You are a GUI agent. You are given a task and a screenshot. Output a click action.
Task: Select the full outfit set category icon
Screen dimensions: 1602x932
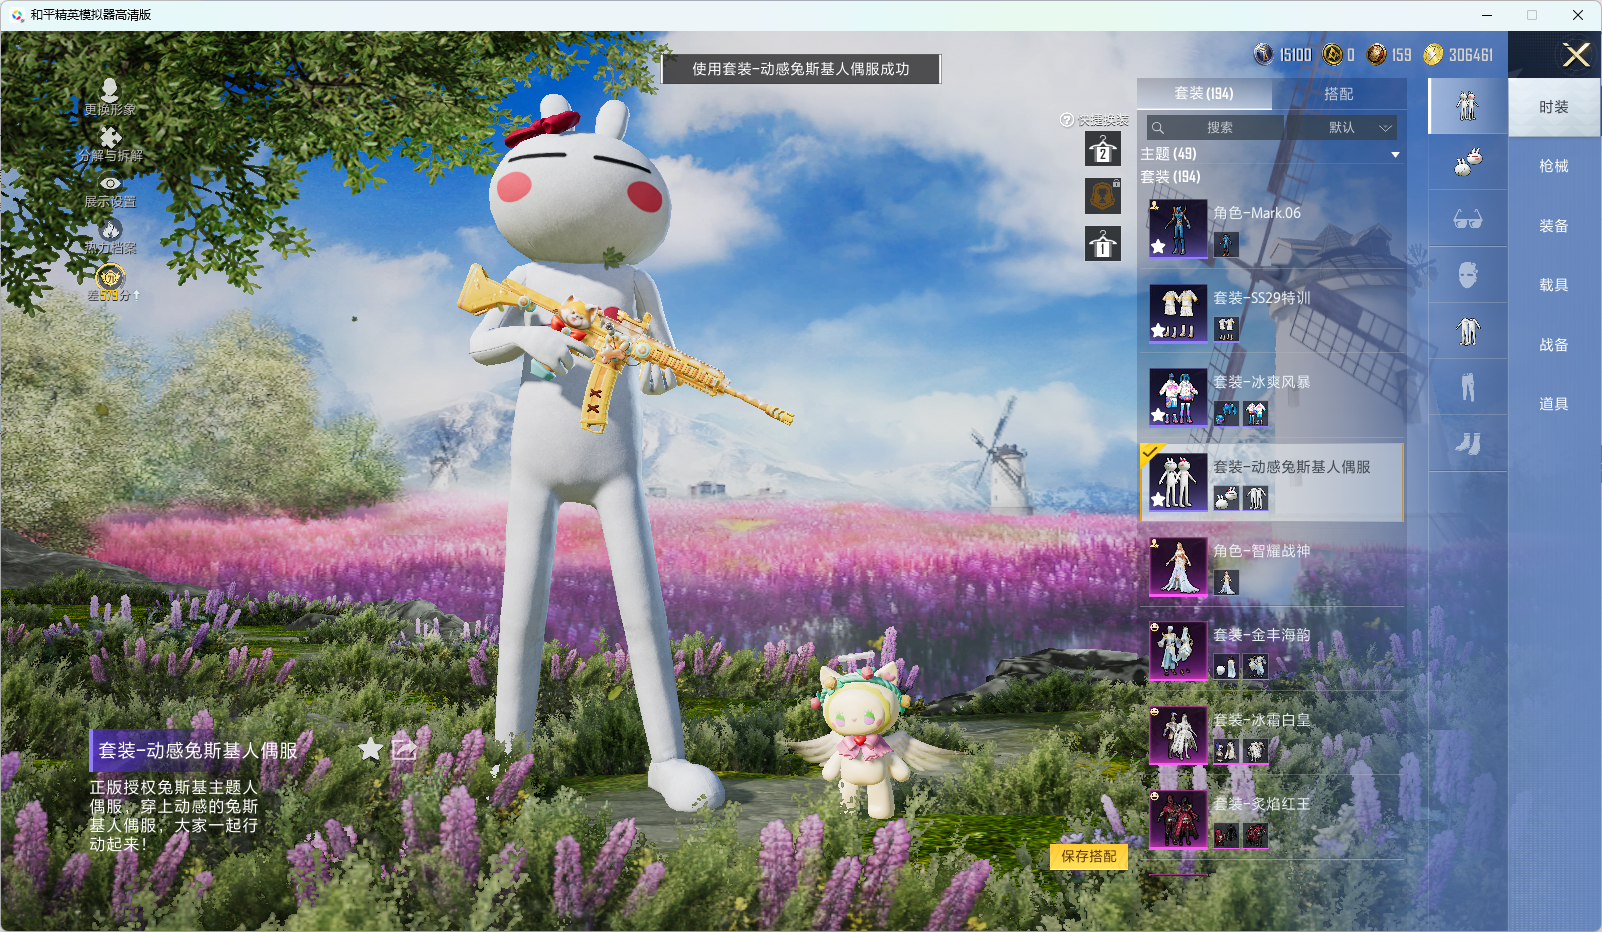click(x=1467, y=106)
